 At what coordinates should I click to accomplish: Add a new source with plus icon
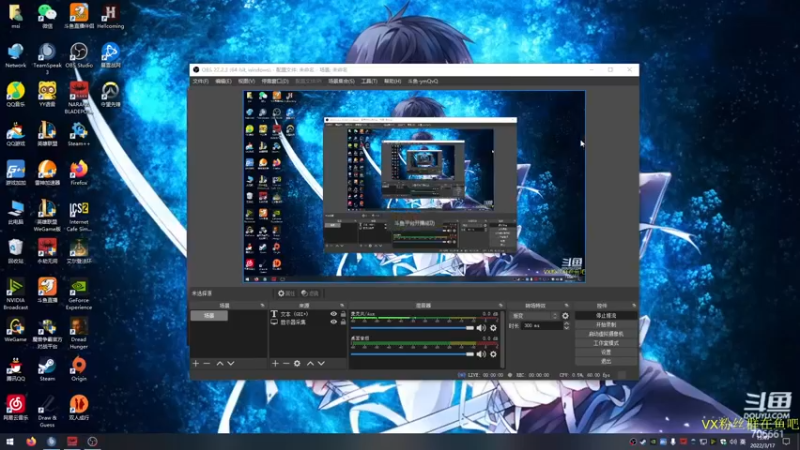[275, 363]
